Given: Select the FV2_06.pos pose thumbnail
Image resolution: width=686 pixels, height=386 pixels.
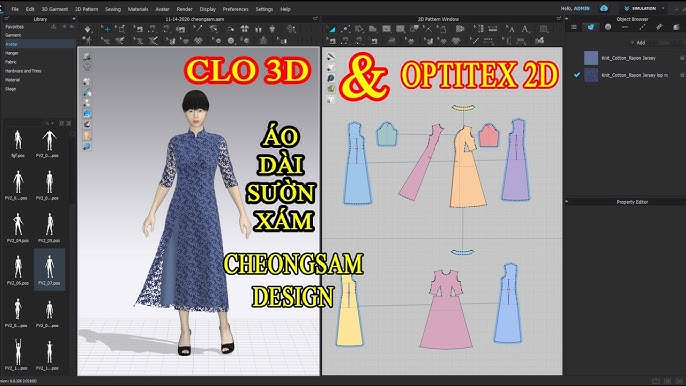Looking at the screenshot, I should pos(18,270).
